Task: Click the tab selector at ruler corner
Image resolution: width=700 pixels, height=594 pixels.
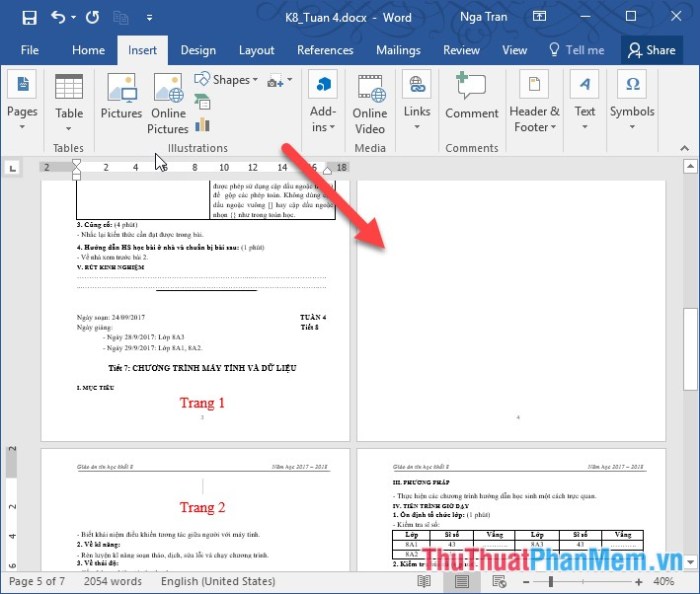Action: pyautogui.click(x=12, y=168)
